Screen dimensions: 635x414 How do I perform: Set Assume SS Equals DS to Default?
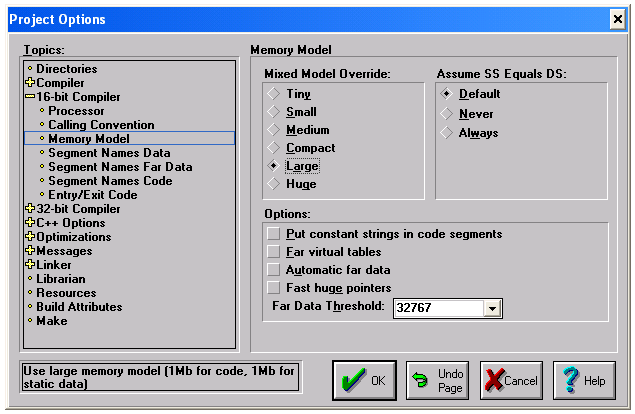click(x=446, y=94)
